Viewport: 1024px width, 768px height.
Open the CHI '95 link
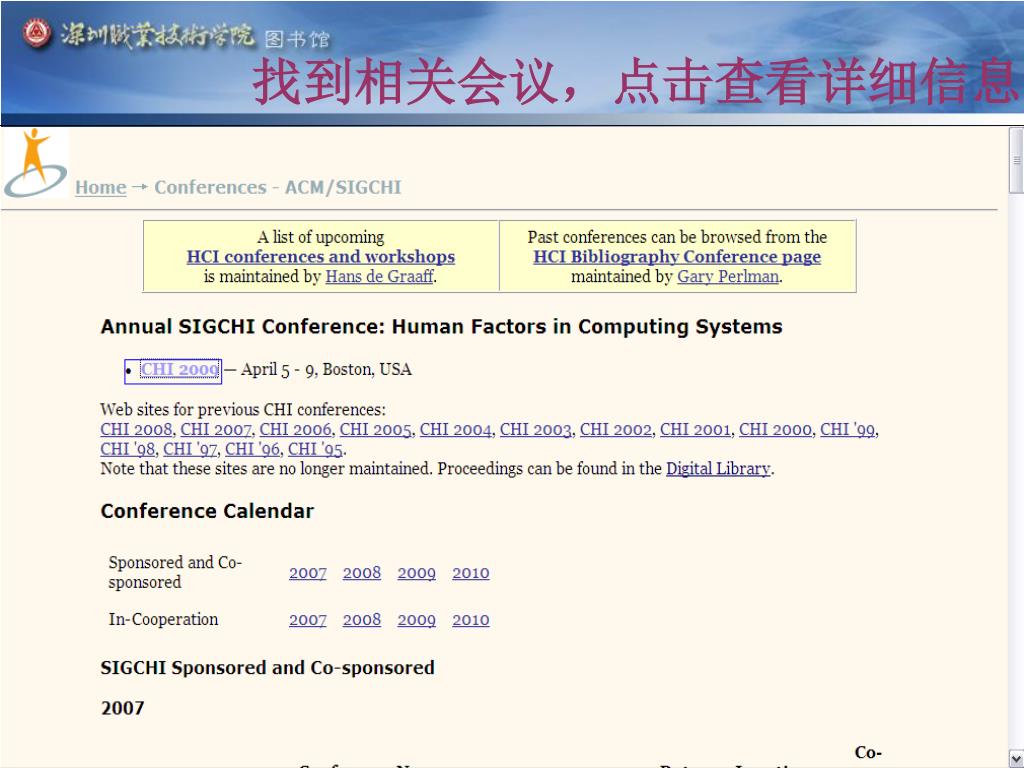pos(315,449)
